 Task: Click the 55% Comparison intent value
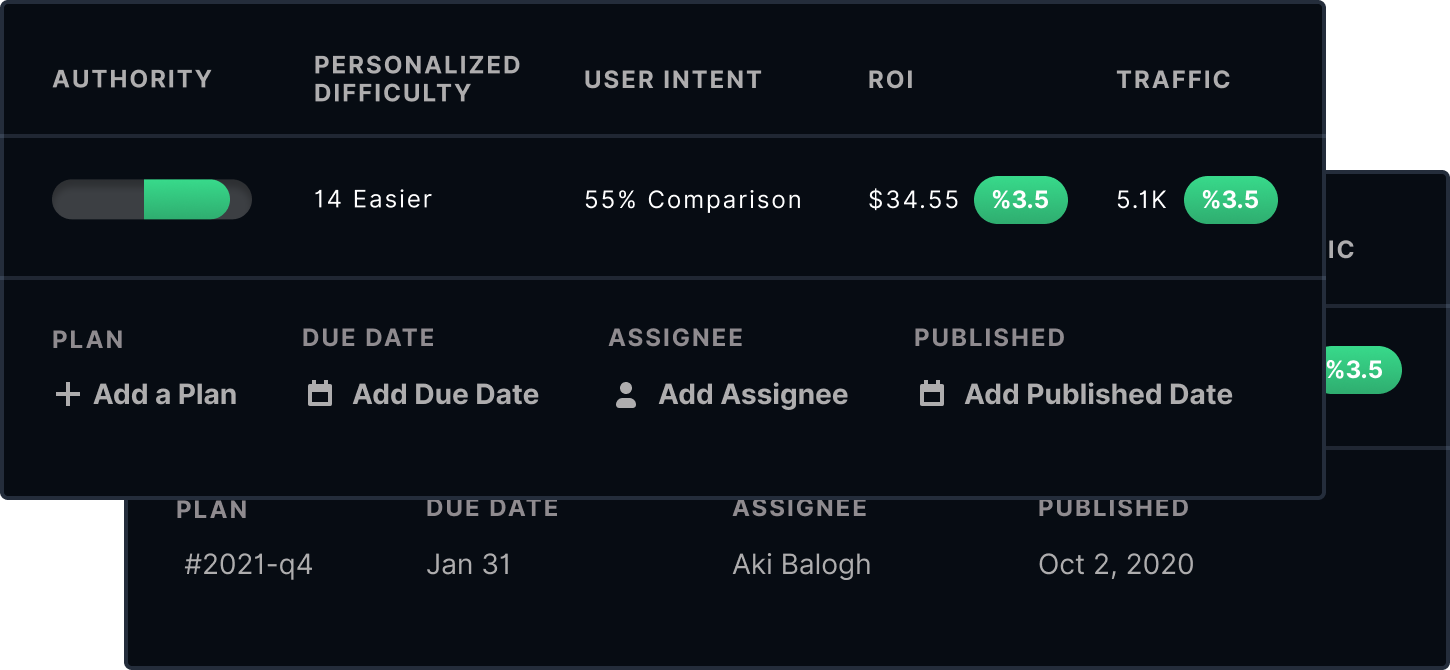click(x=693, y=200)
